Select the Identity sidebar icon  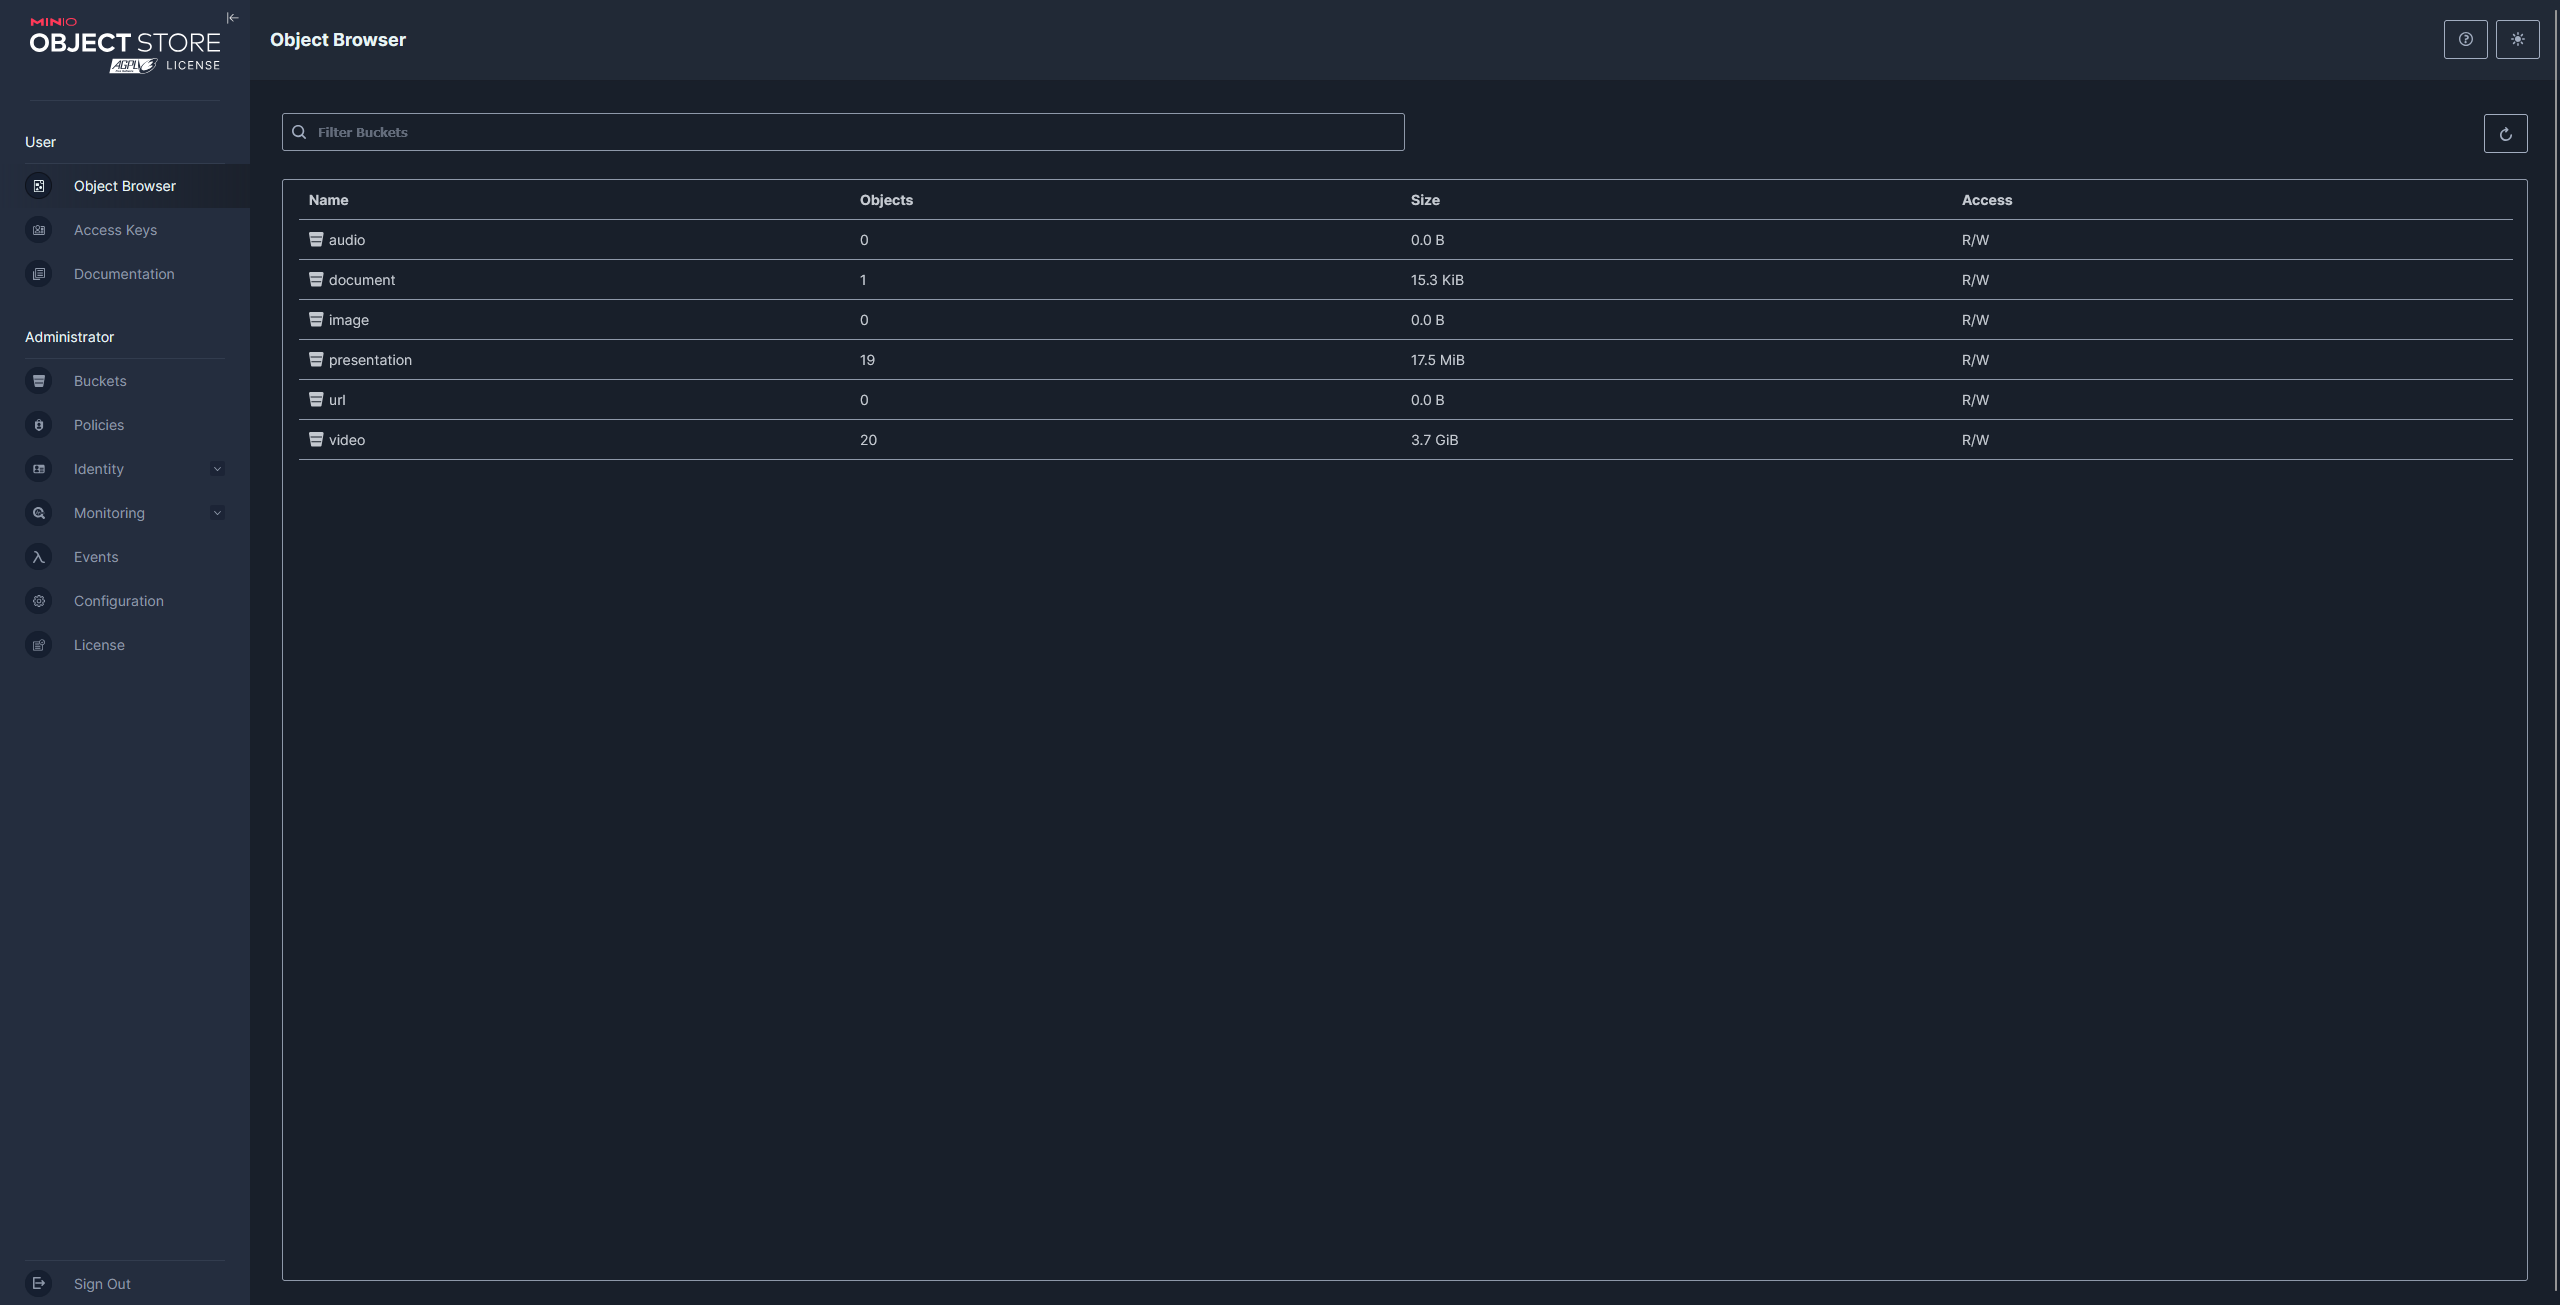39,469
